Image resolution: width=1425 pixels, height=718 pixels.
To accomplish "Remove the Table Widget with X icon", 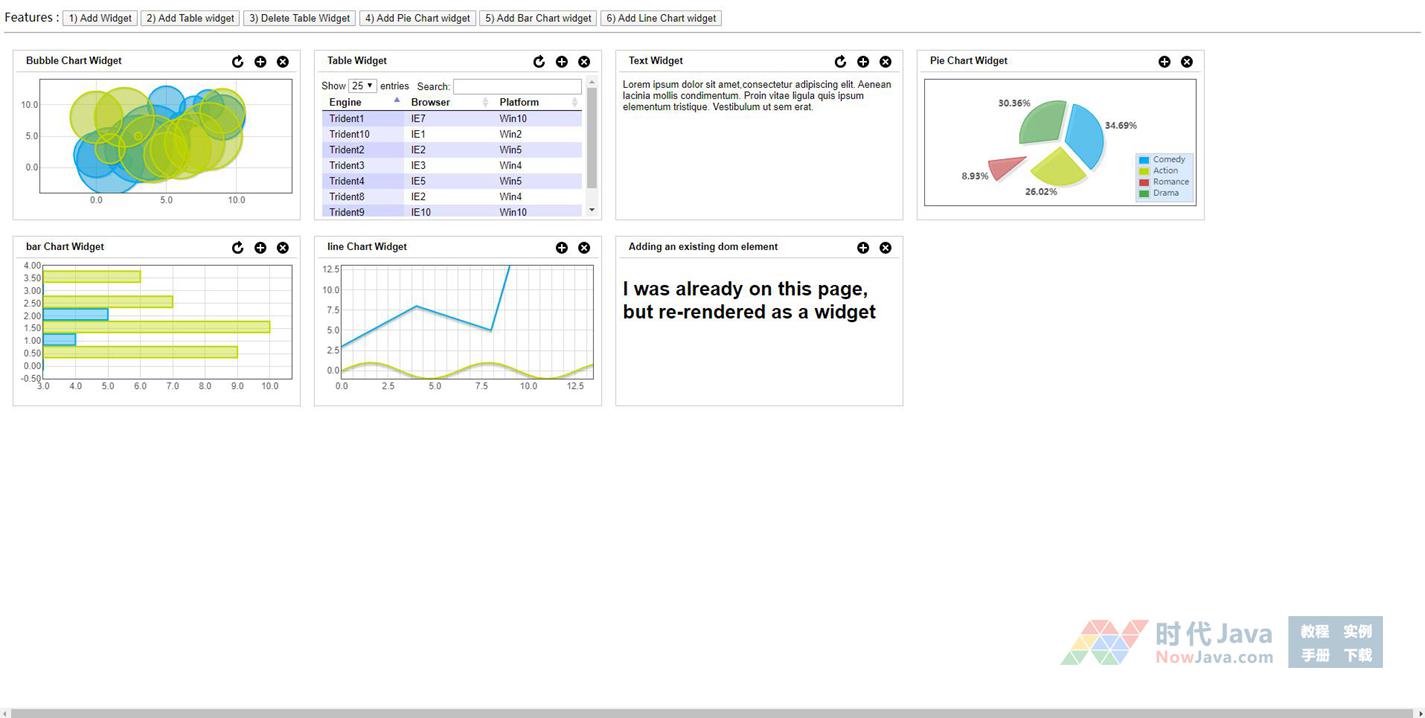I will click(x=584, y=62).
